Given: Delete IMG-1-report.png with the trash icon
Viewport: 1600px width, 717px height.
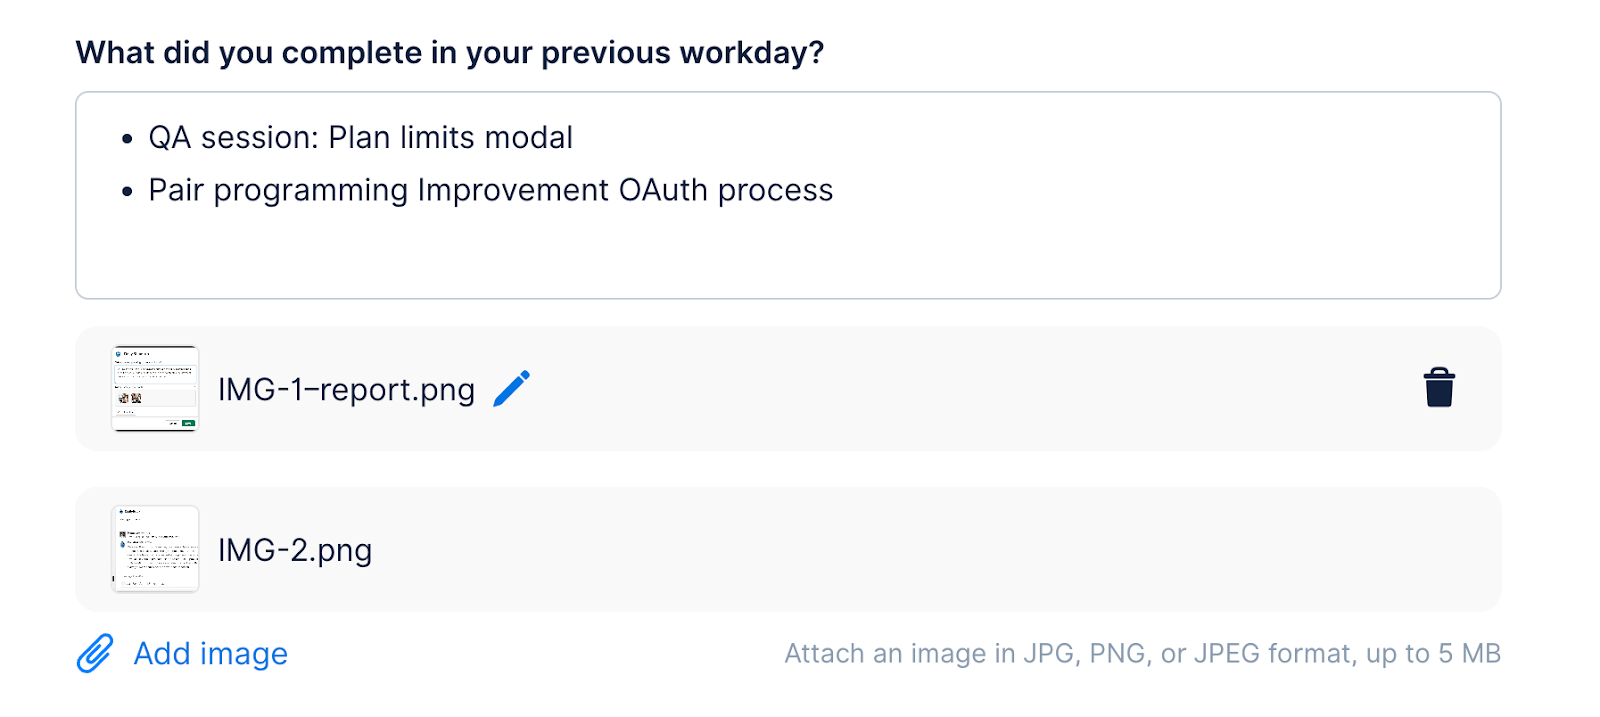Looking at the screenshot, I should 1439,388.
